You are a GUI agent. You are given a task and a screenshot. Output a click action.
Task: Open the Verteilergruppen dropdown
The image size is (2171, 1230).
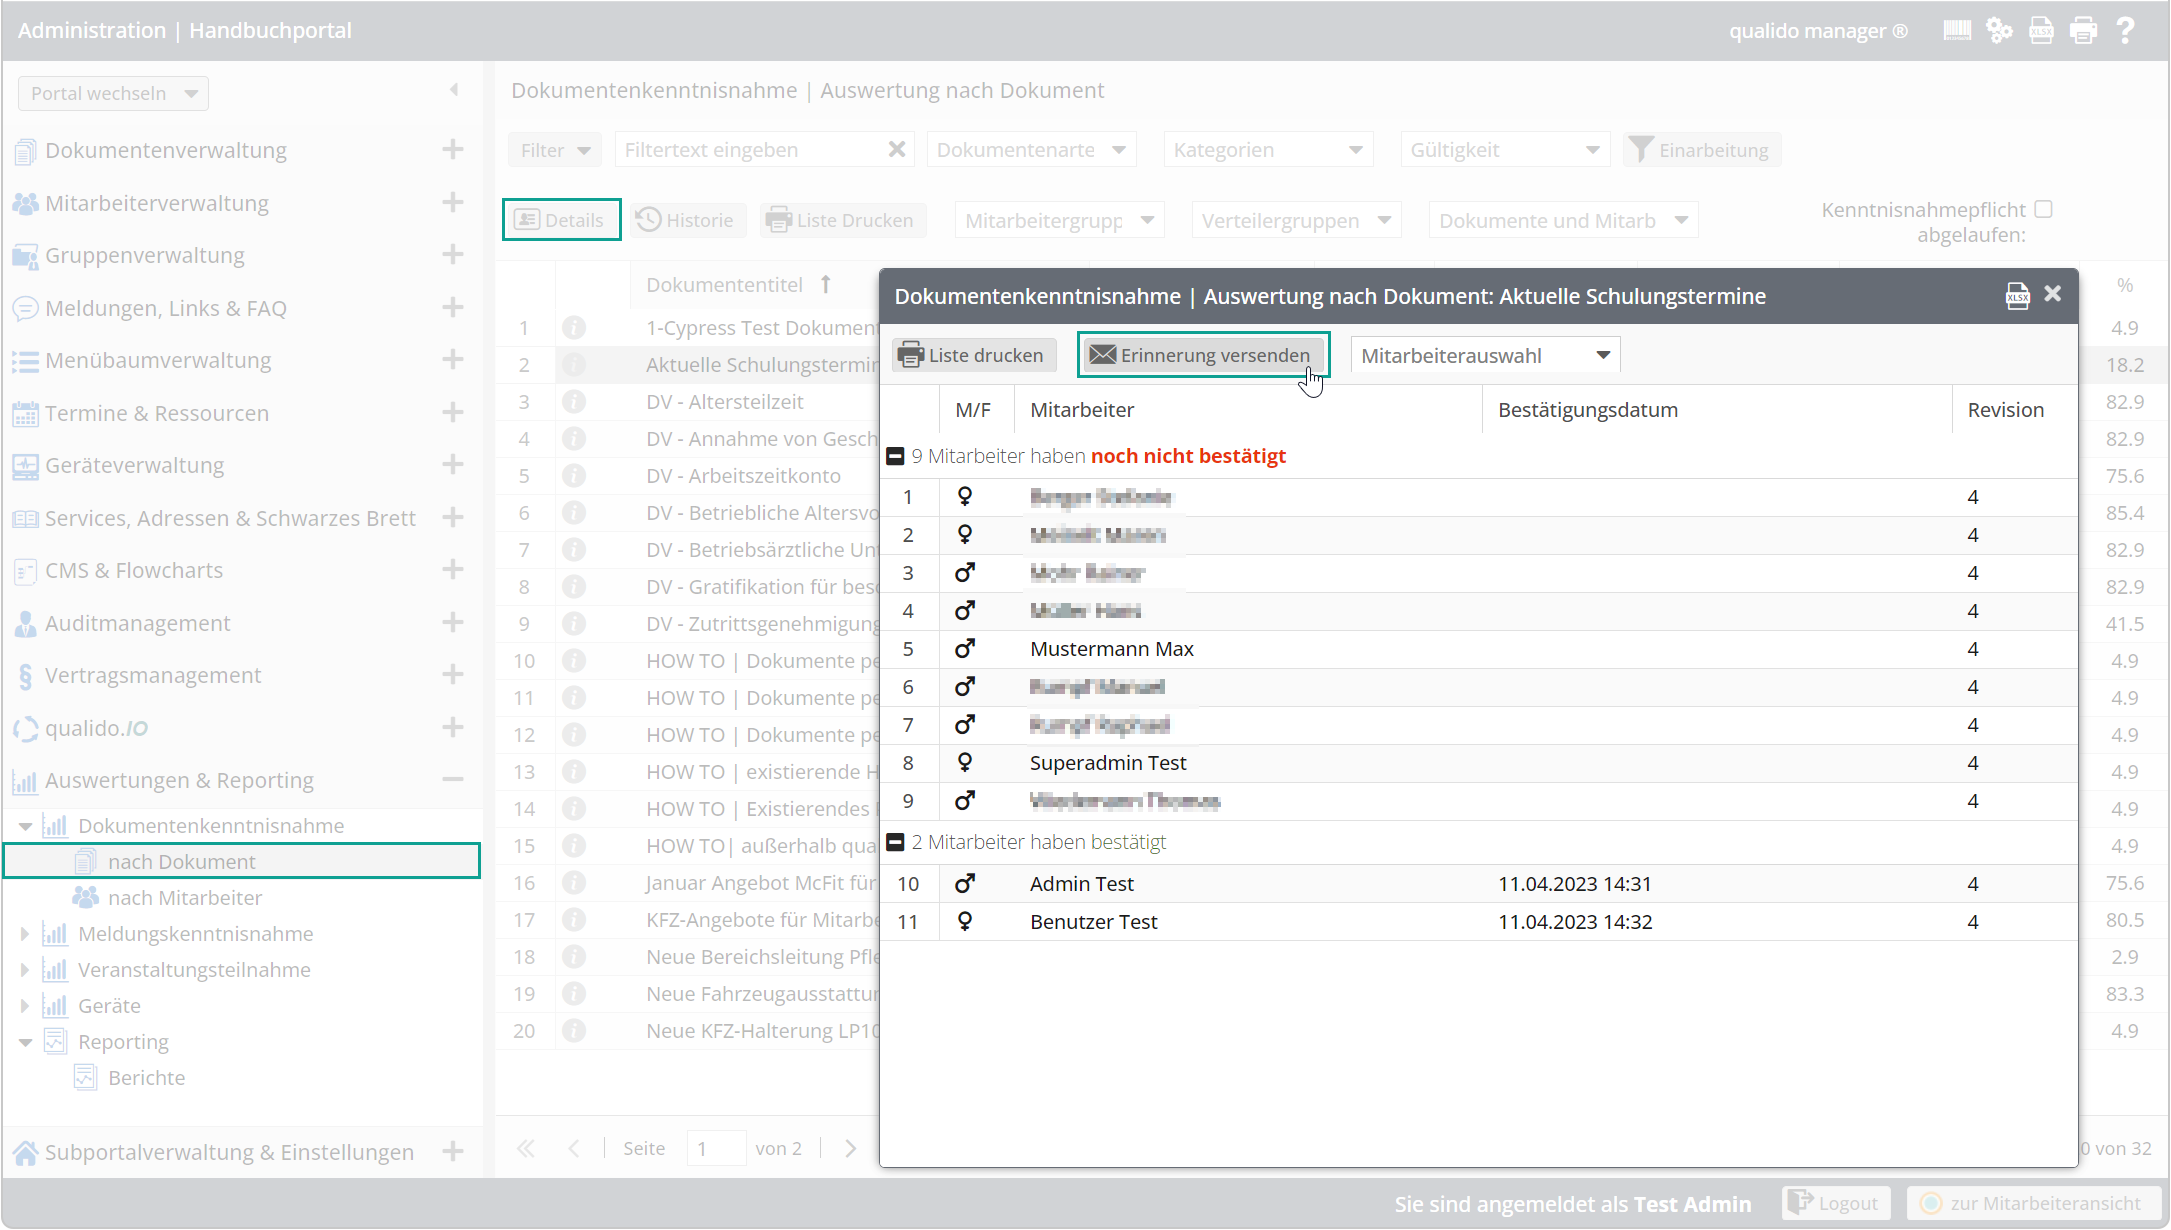(x=1296, y=220)
